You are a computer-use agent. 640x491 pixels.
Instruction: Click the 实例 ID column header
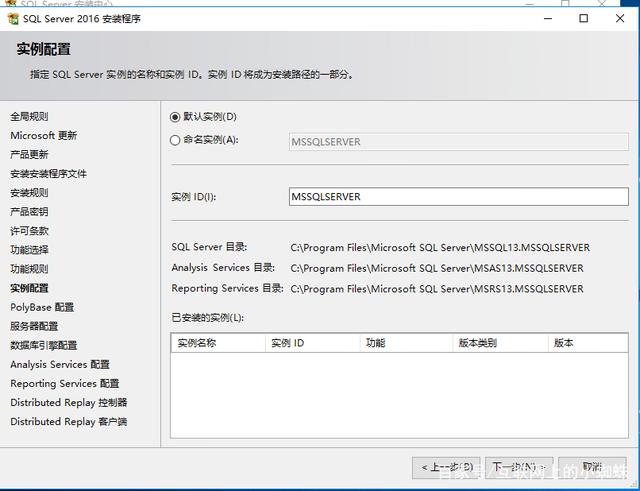point(313,343)
